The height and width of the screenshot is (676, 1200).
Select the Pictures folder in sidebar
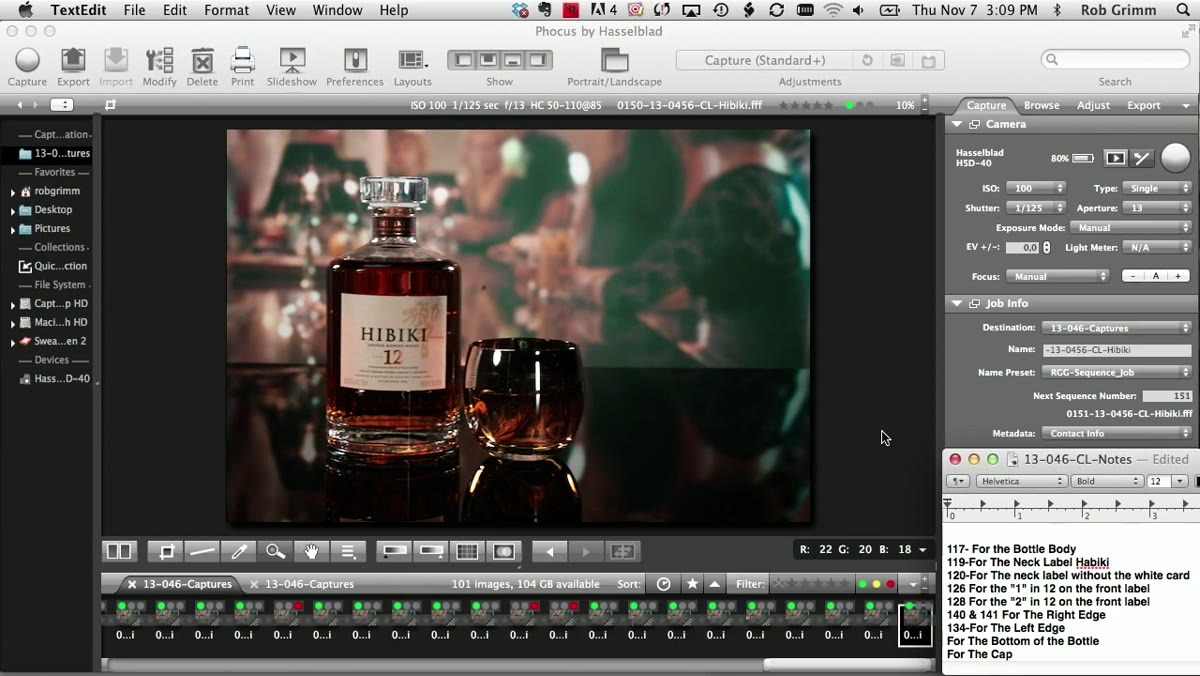tap(52, 228)
